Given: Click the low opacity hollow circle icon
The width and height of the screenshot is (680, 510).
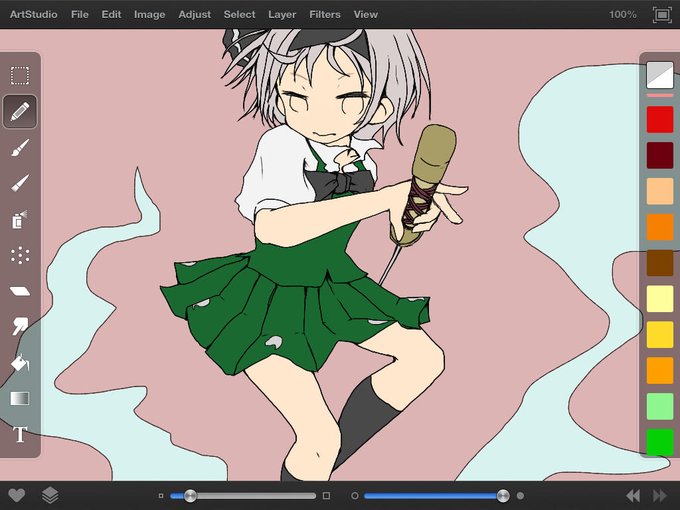Looking at the screenshot, I should coord(354,496).
